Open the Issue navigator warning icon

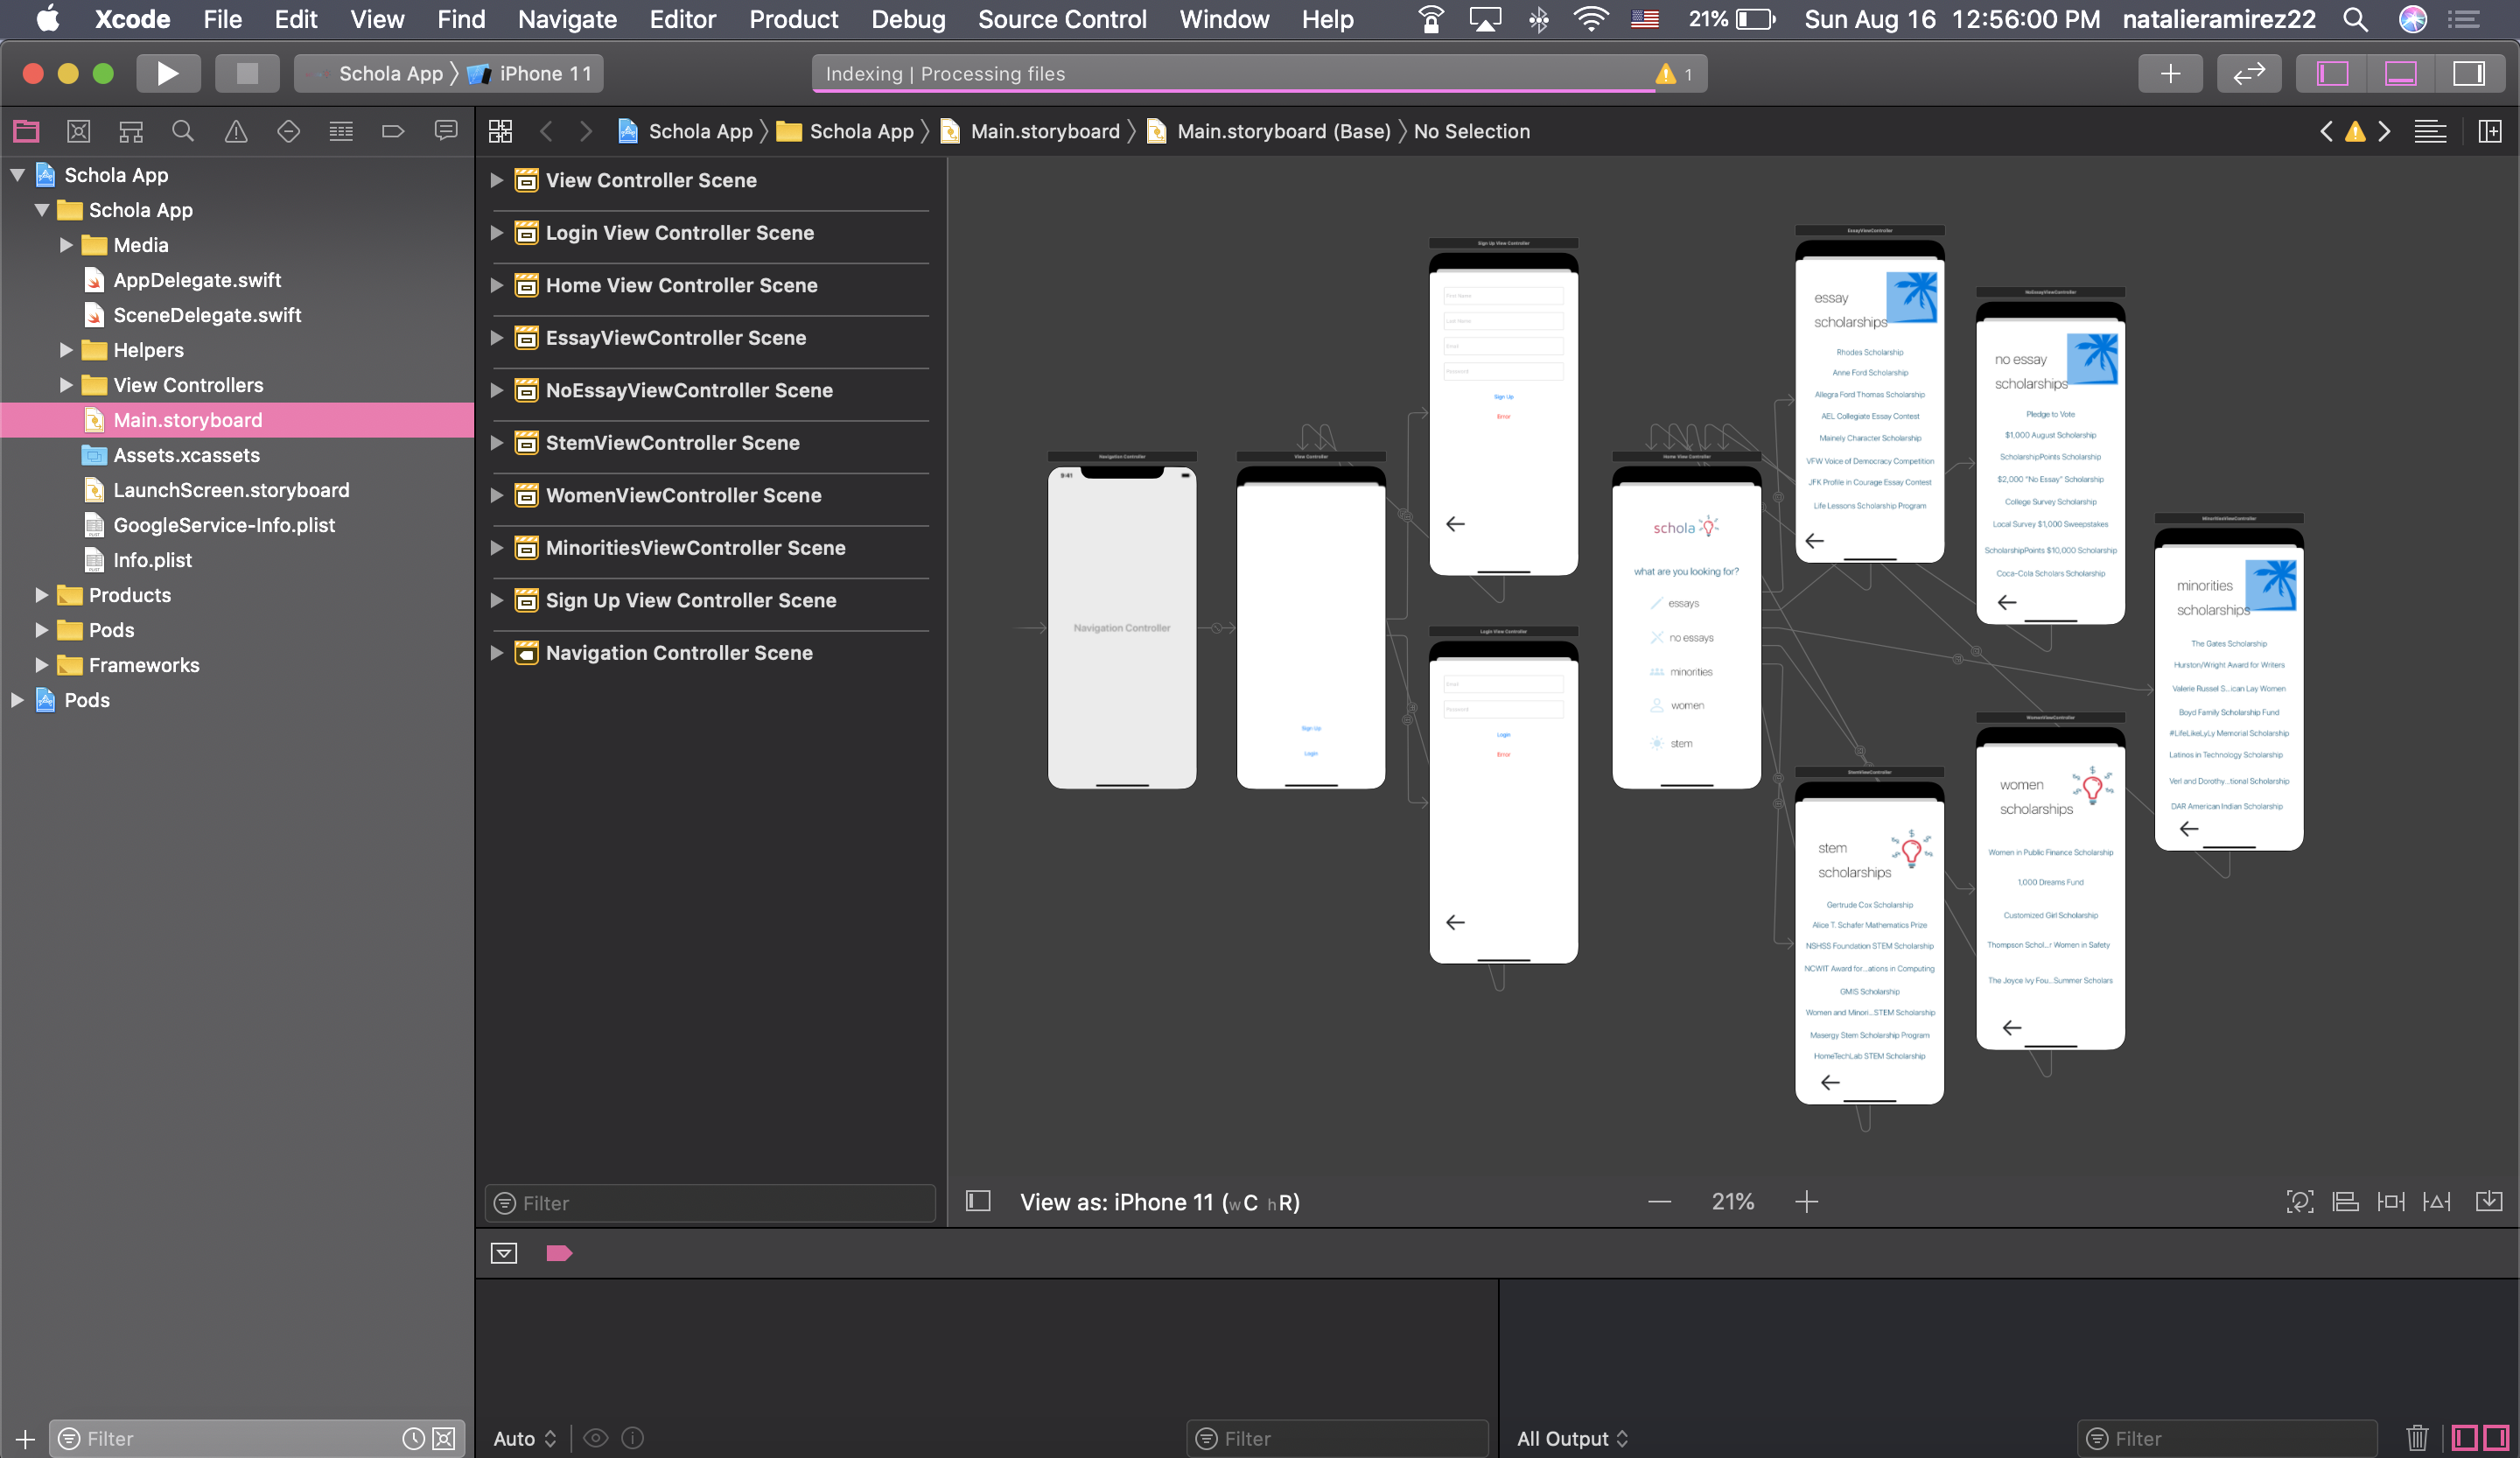click(x=235, y=131)
